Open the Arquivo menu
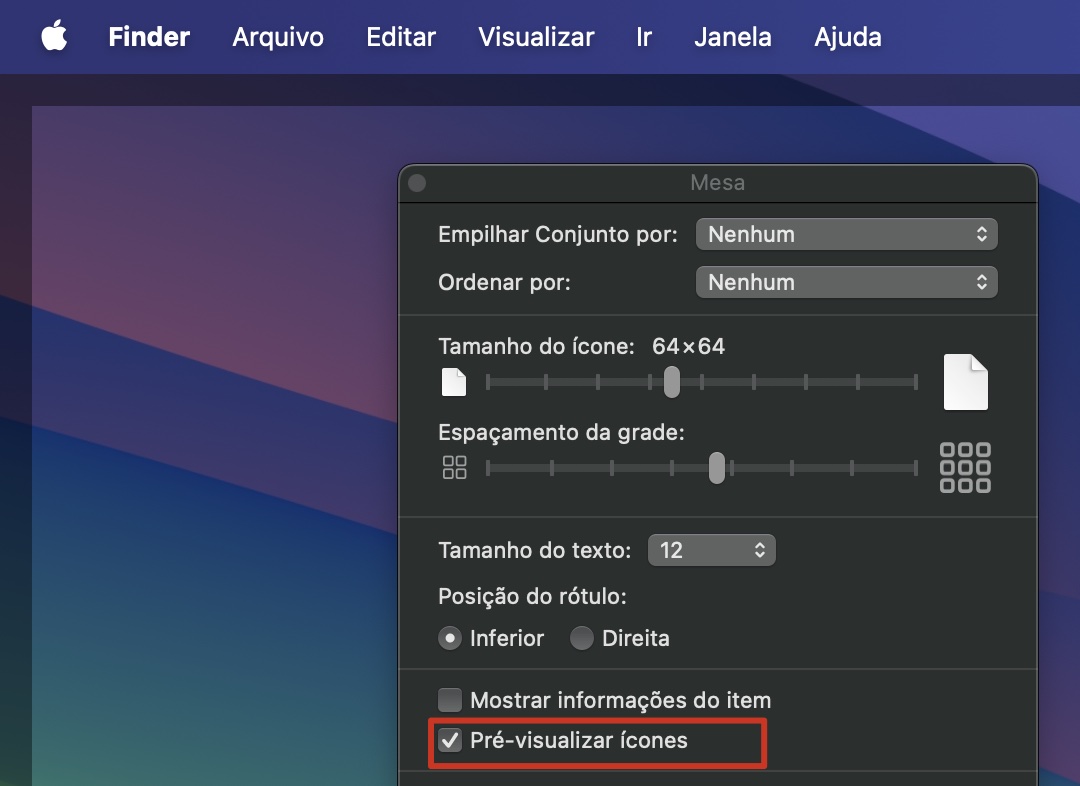This screenshot has height=786, width=1080. [x=277, y=37]
